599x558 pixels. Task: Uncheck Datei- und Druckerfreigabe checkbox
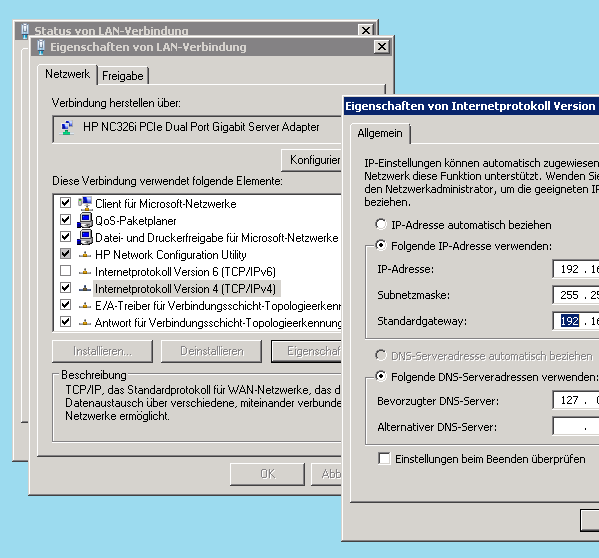[x=66, y=236]
